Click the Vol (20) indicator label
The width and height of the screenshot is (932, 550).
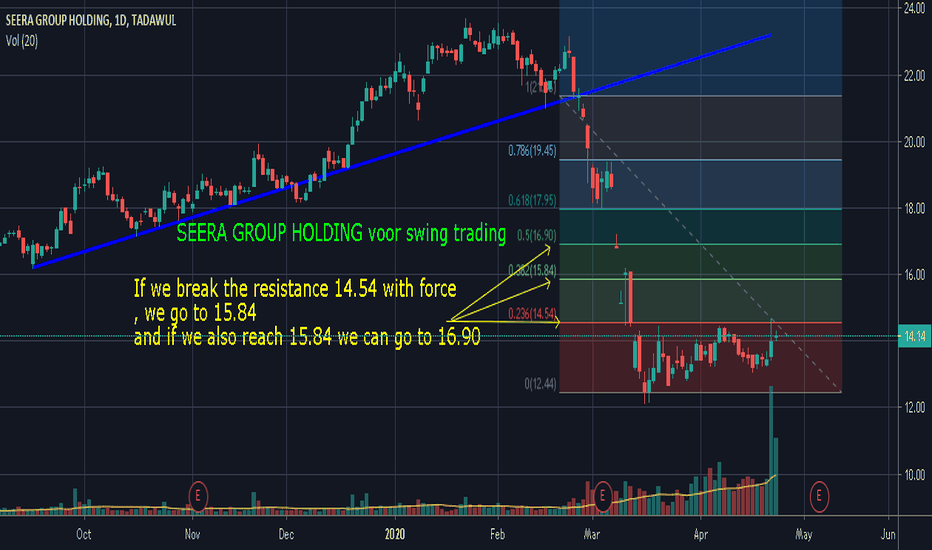tap(22, 41)
